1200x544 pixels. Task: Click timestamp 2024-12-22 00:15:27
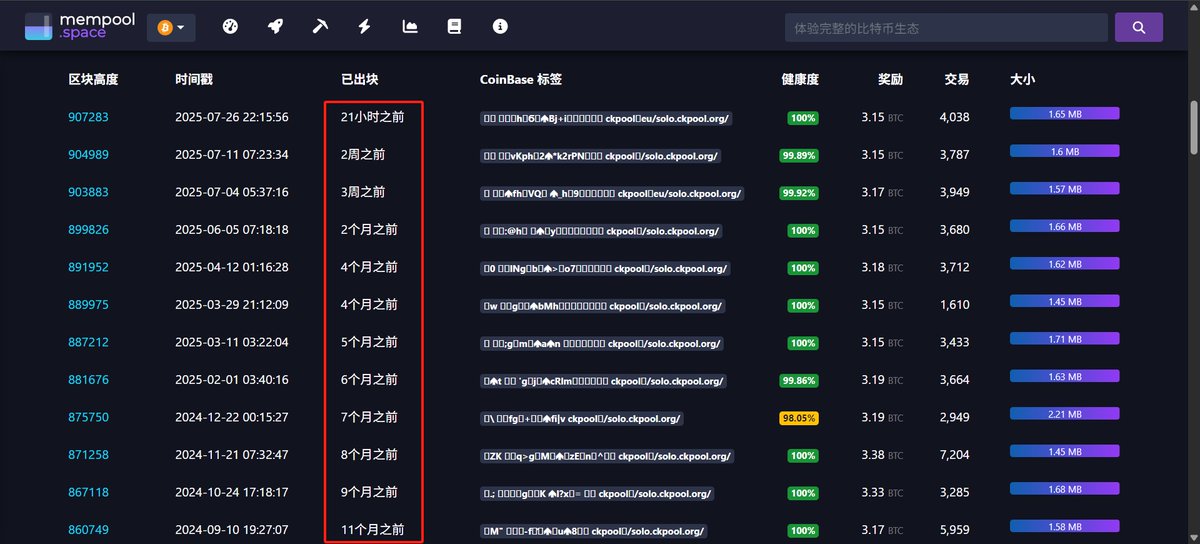[x=231, y=417]
